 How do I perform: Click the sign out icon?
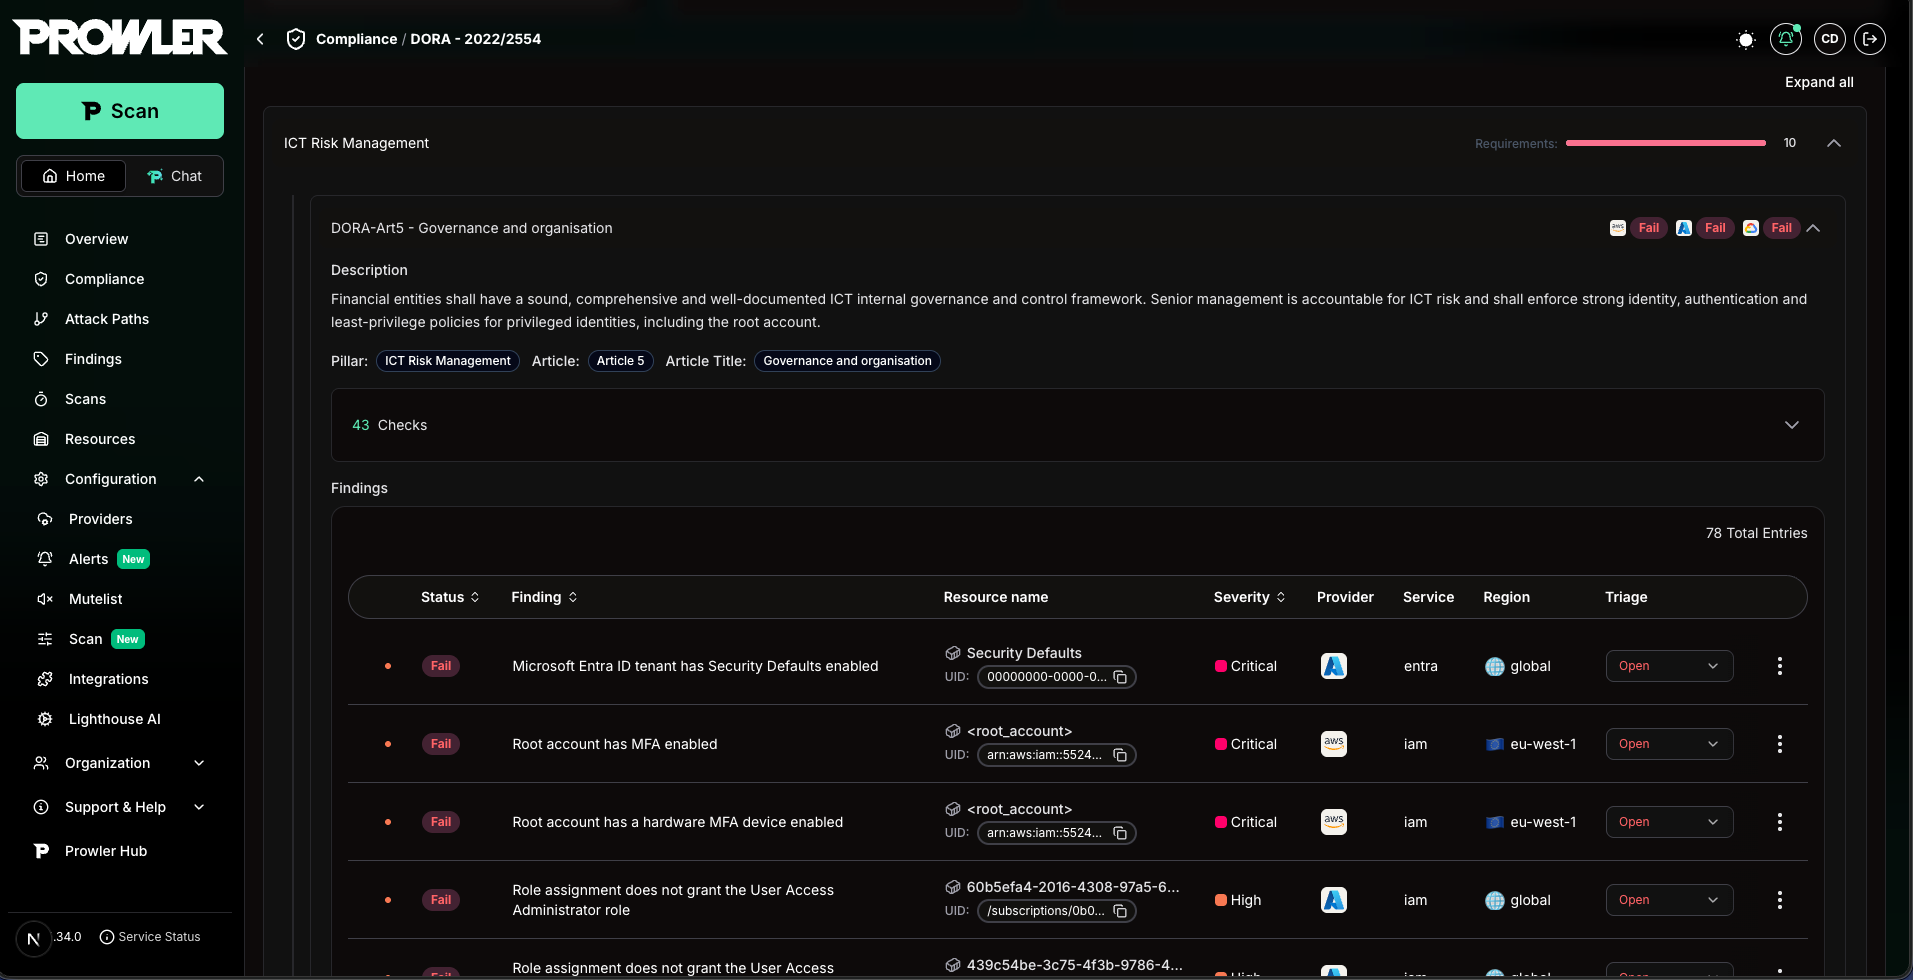pos(1870,39)
